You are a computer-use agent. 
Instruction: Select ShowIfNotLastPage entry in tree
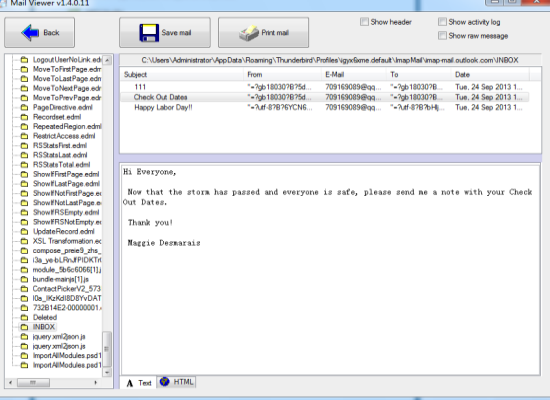click(67, 203)
